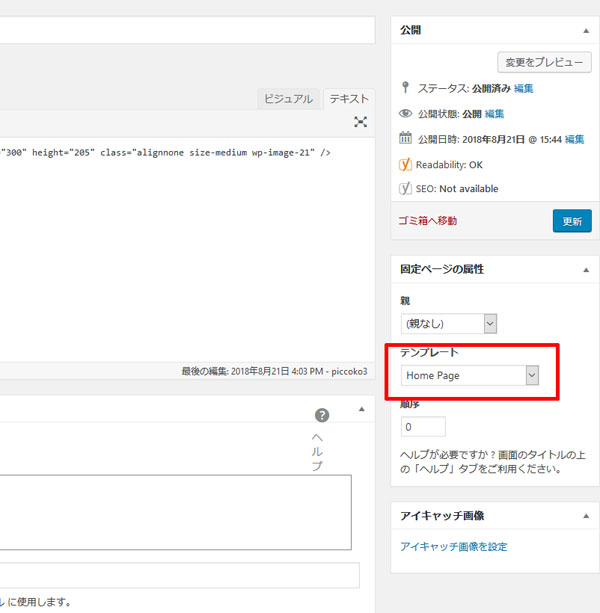Click inside the HTML text editor area
The height and width of the screenshot is (613, 600).
pos(187,250)
